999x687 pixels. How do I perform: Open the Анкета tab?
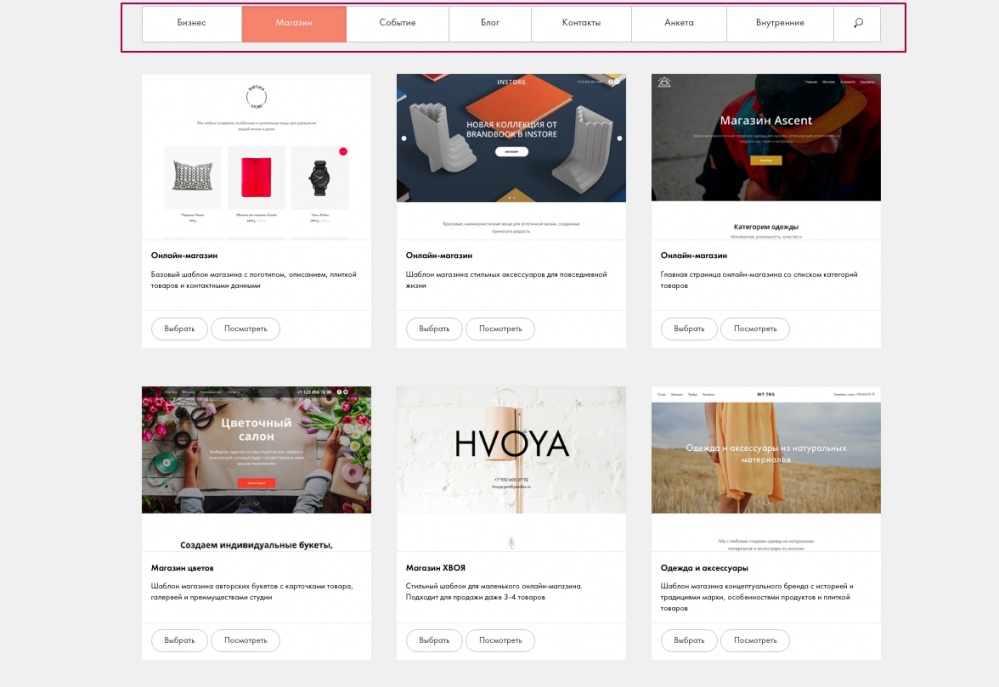click(679, 23)
